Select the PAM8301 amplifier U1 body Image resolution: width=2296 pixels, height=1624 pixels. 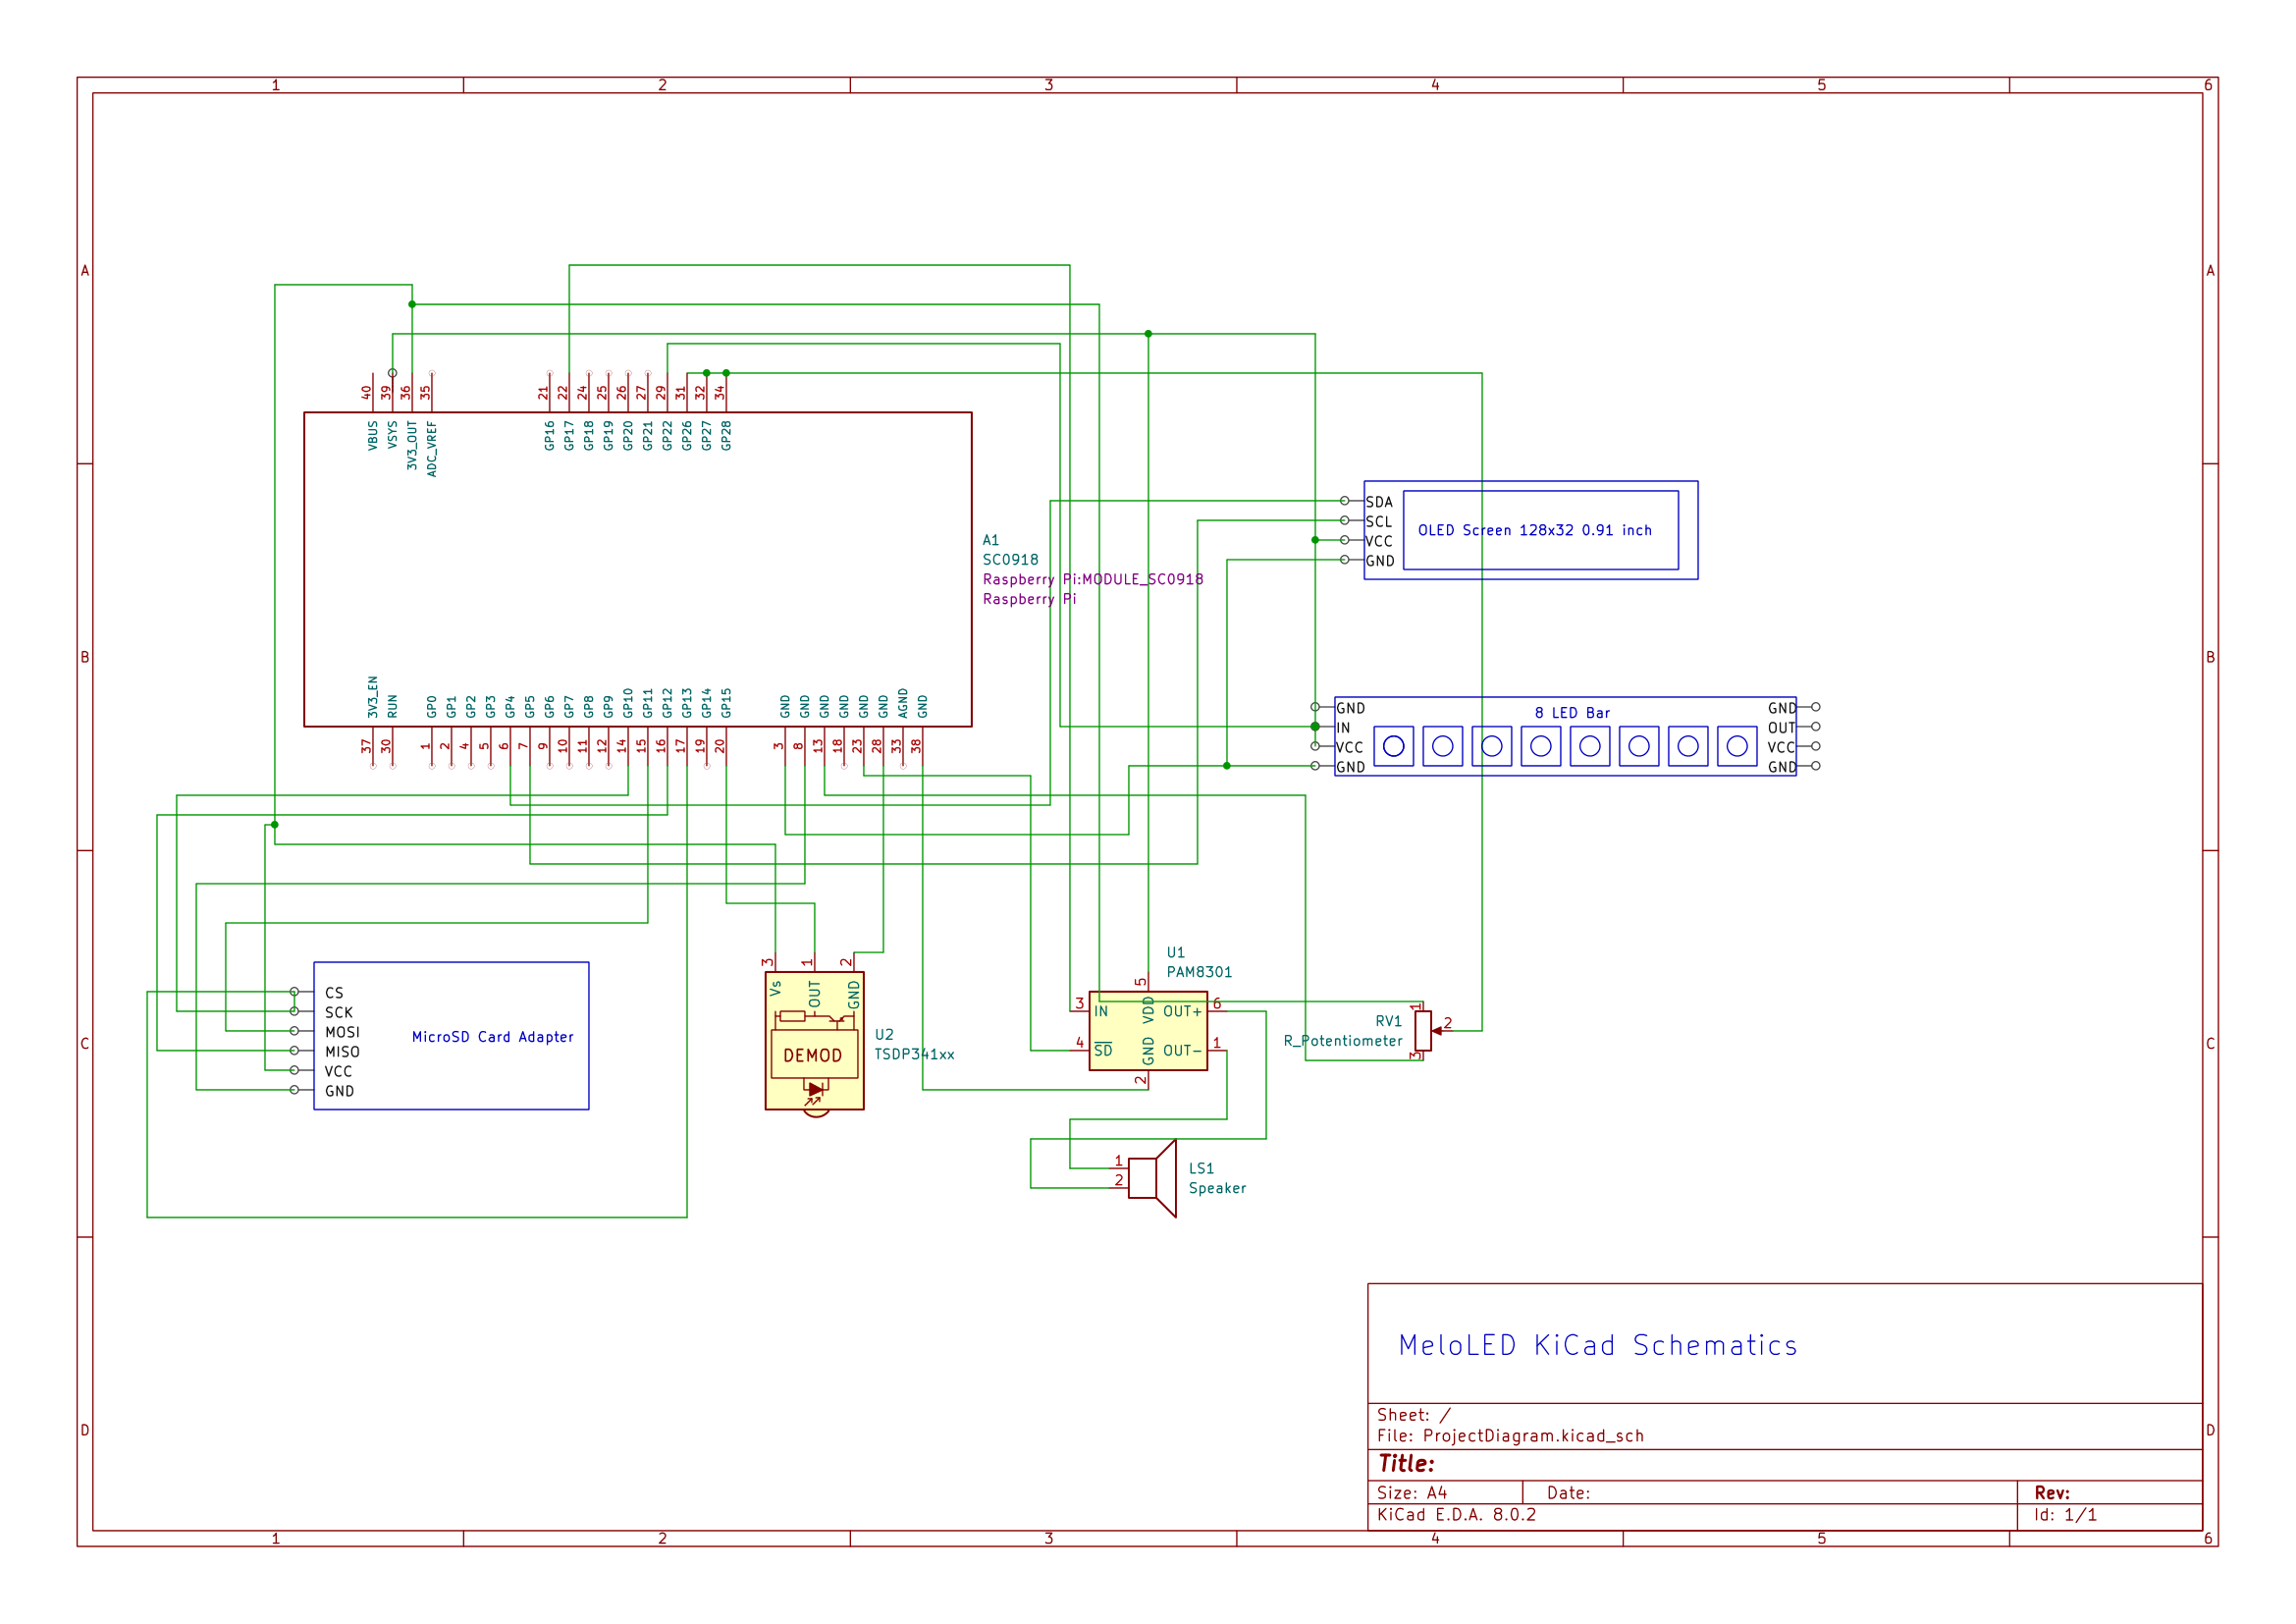click(1148, 1031)
